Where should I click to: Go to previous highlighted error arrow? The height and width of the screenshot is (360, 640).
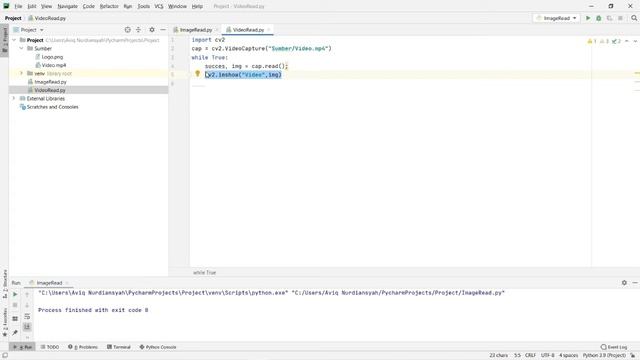point(627,41)
